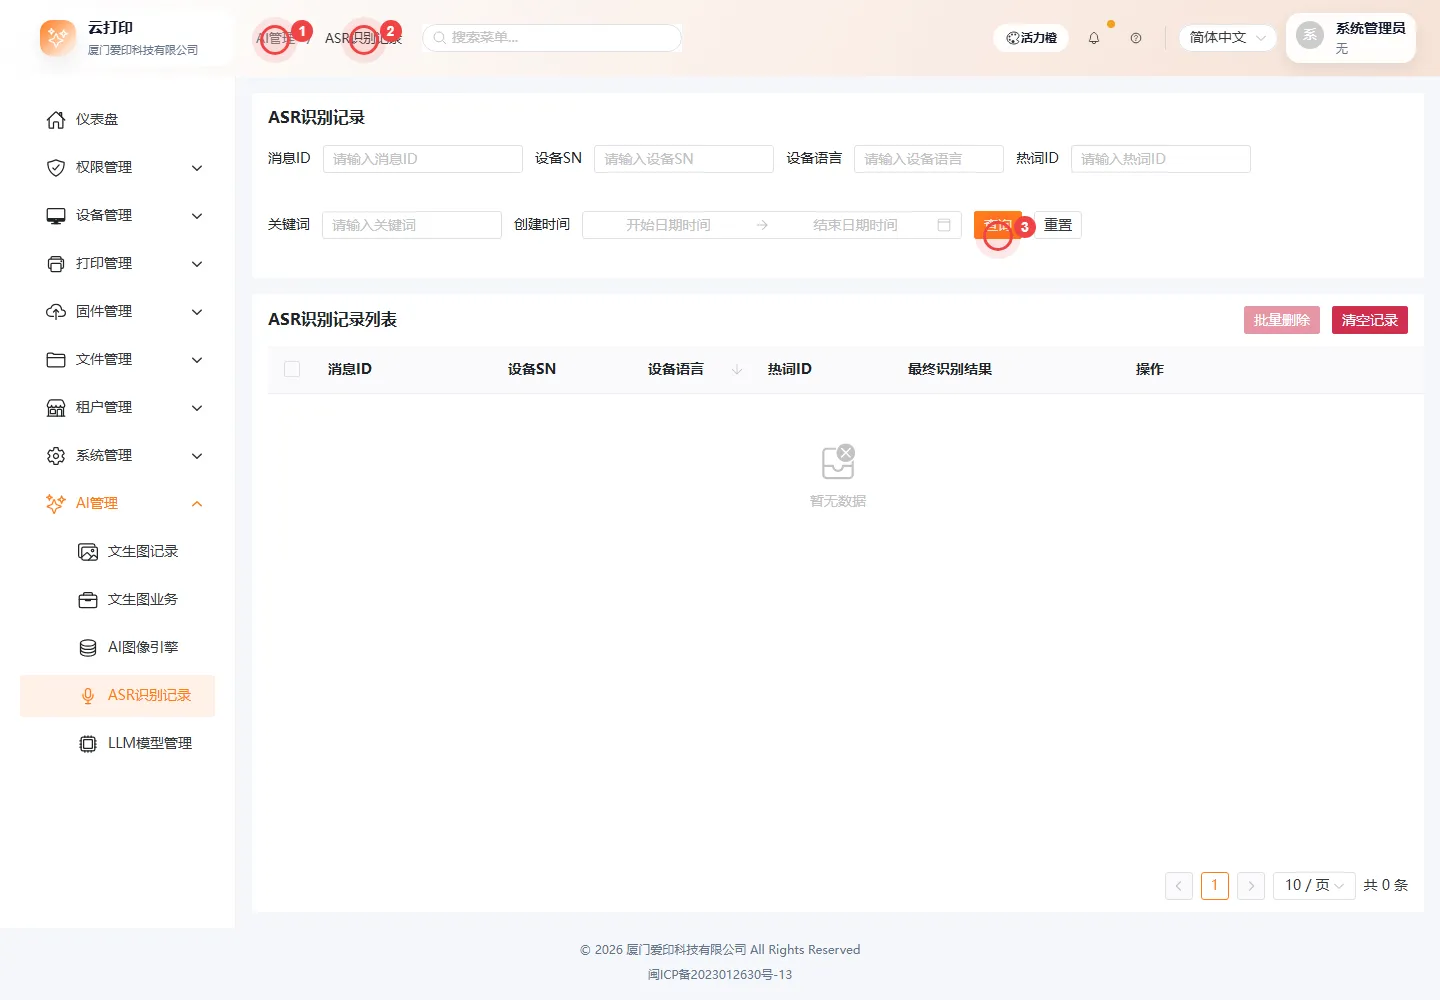1440x1000 pixels.
Task: Click the 权限管理 shield icon
Action: click(x=56, y=168)
